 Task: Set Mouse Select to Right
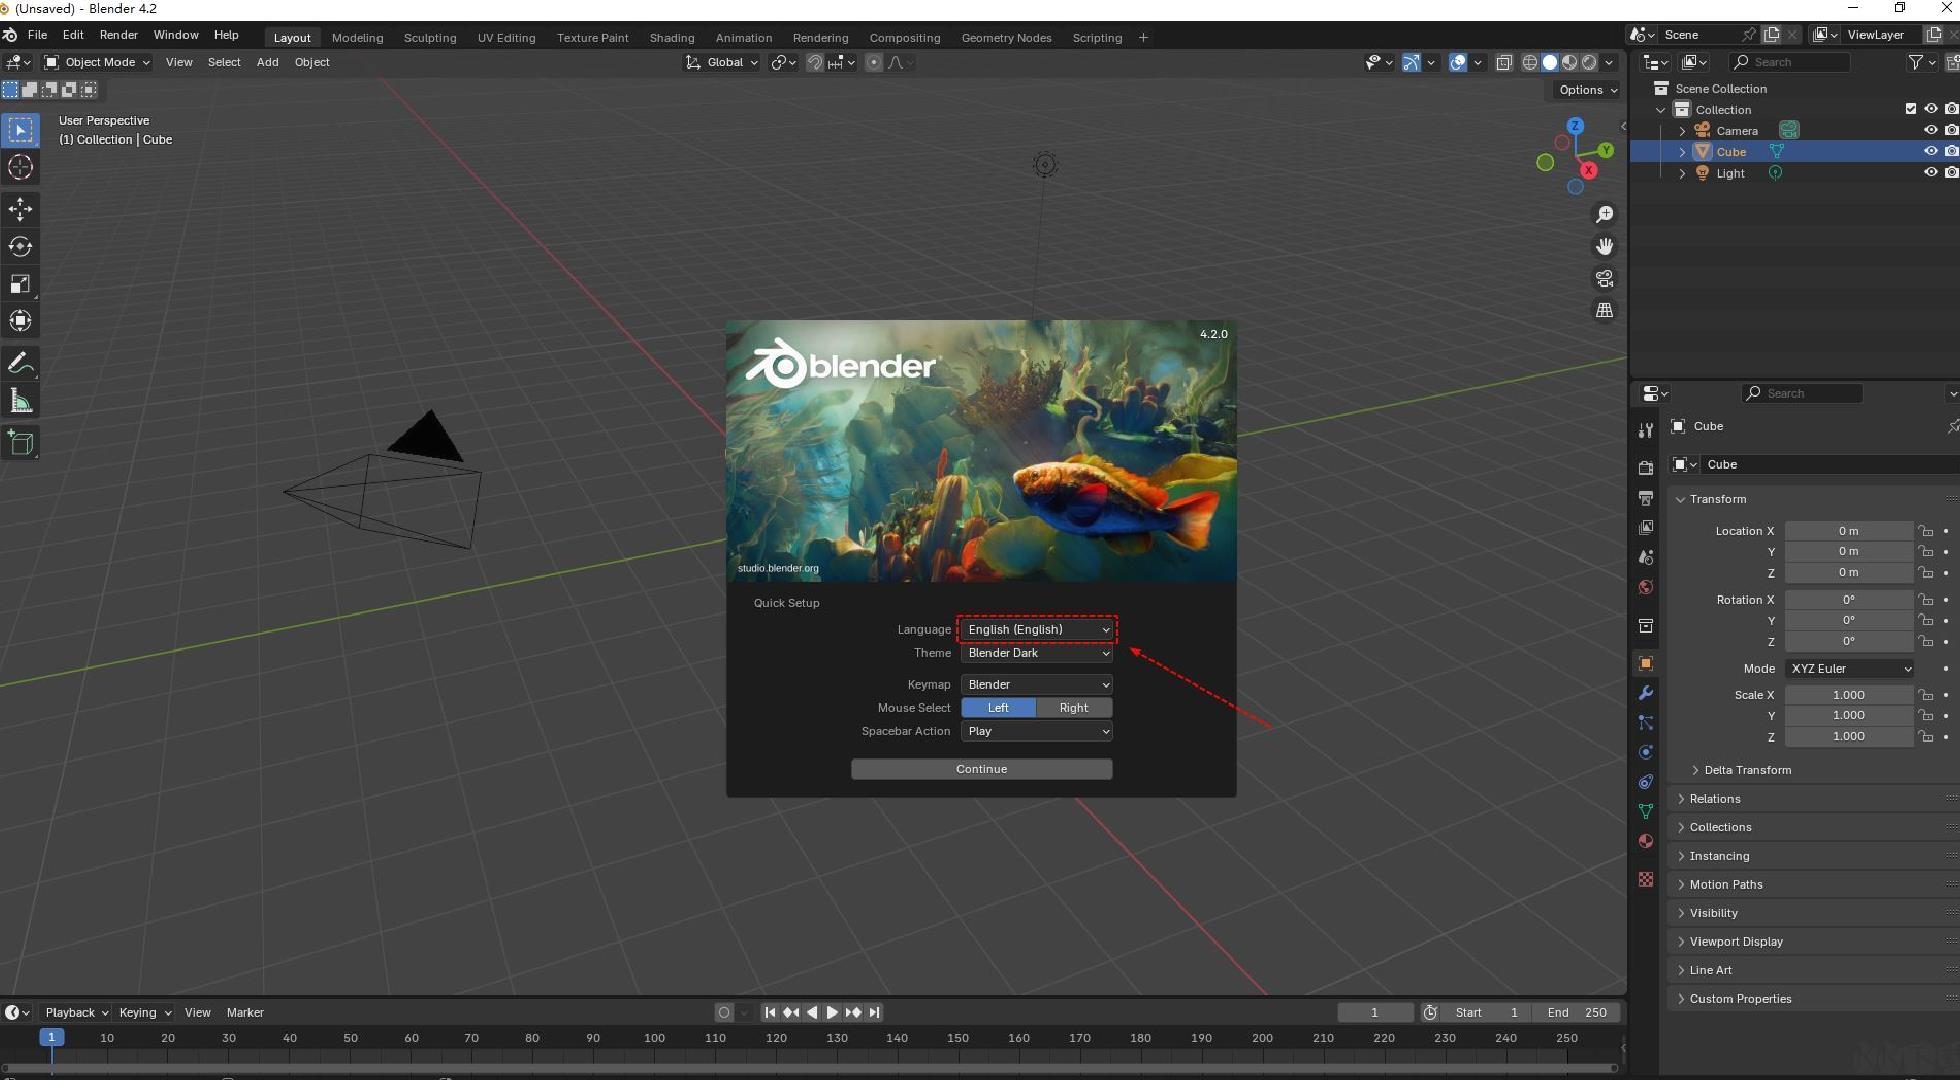click(1074, 708)
